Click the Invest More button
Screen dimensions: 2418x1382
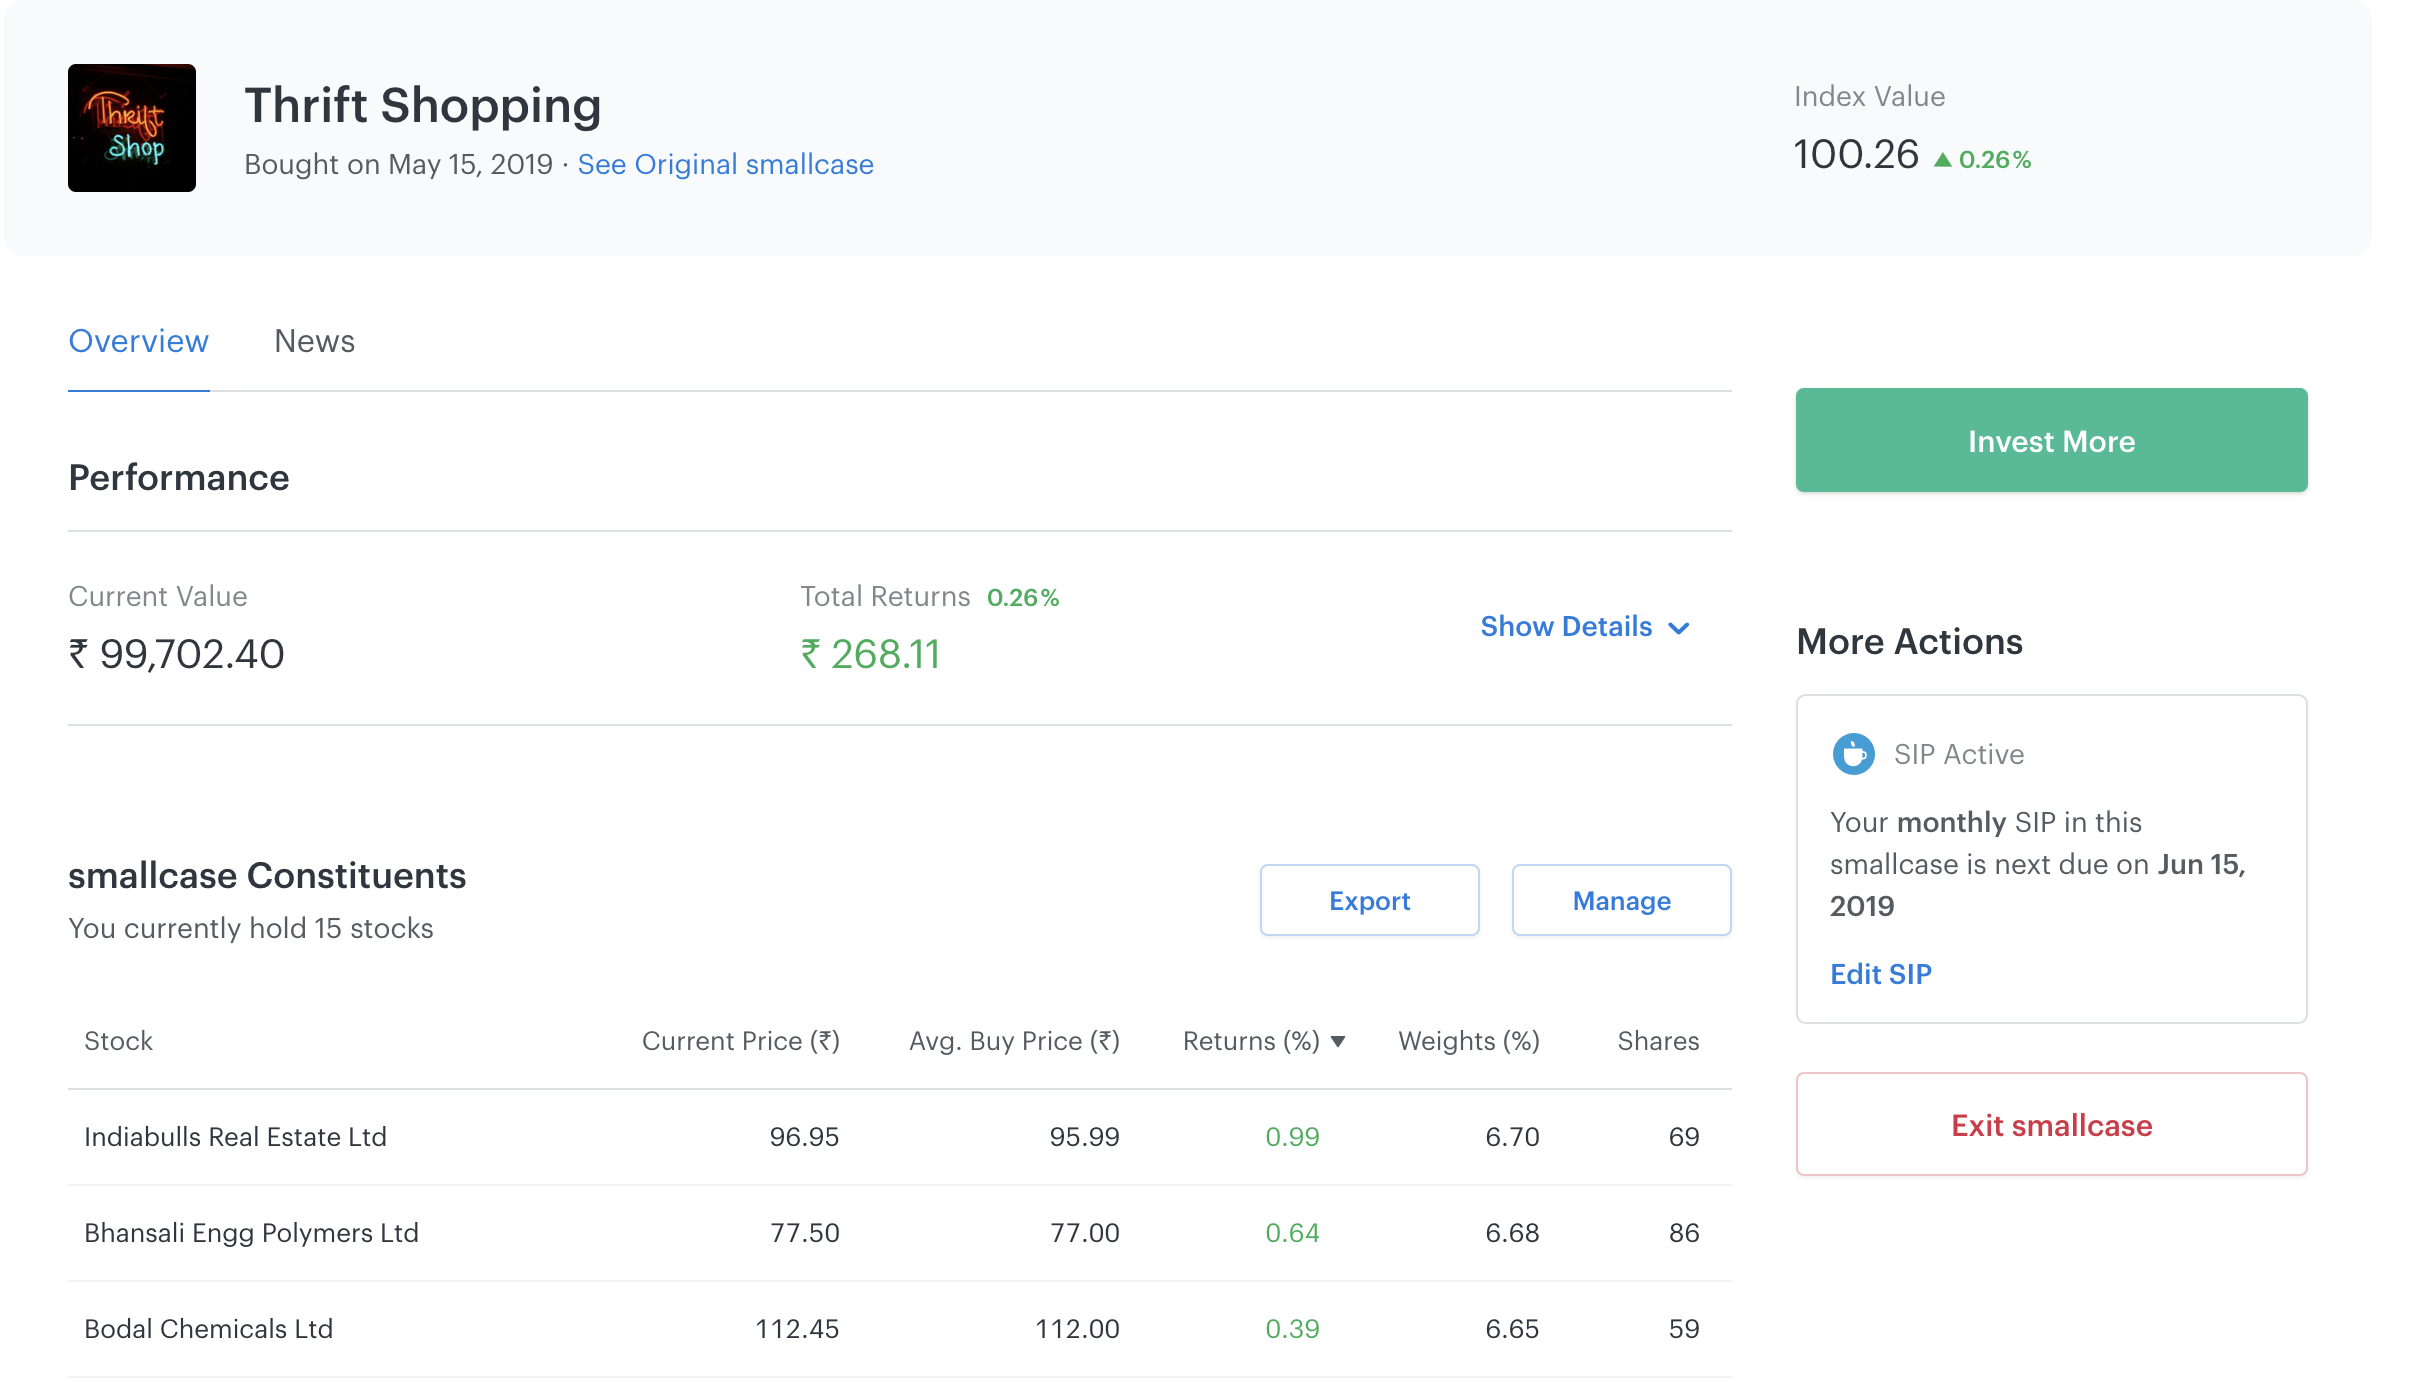2051,440
